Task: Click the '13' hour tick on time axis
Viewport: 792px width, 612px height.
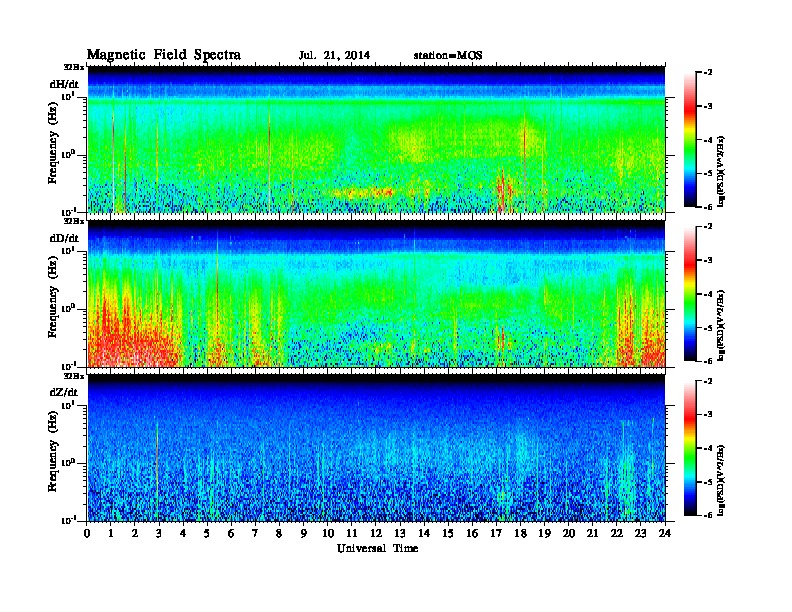Action: coord(400,534)
